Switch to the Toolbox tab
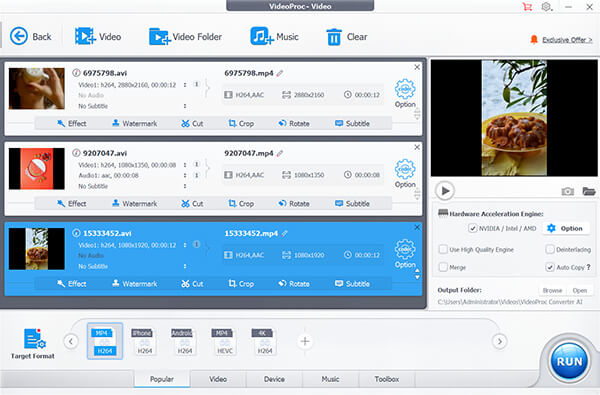600x395 pixels. [387, 379]
